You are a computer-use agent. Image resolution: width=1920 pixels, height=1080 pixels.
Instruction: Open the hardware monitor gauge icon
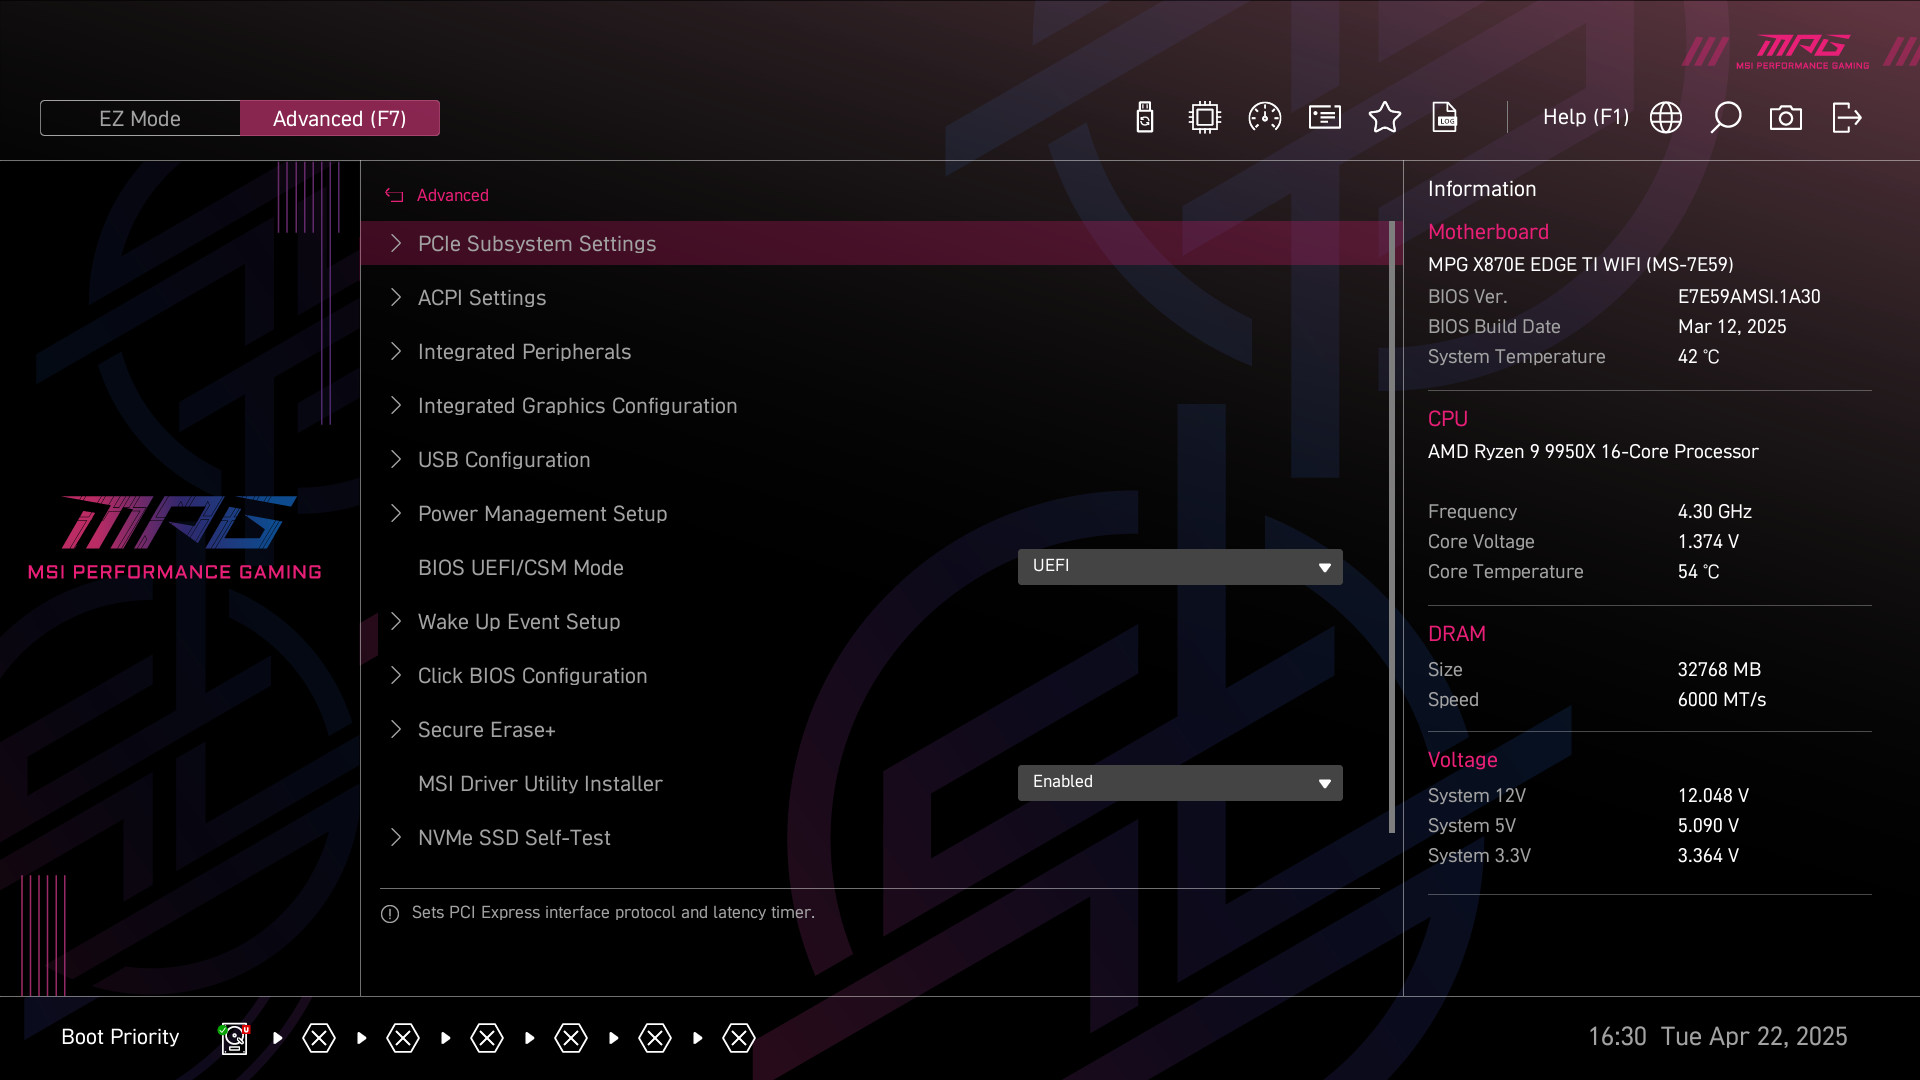1265,118
